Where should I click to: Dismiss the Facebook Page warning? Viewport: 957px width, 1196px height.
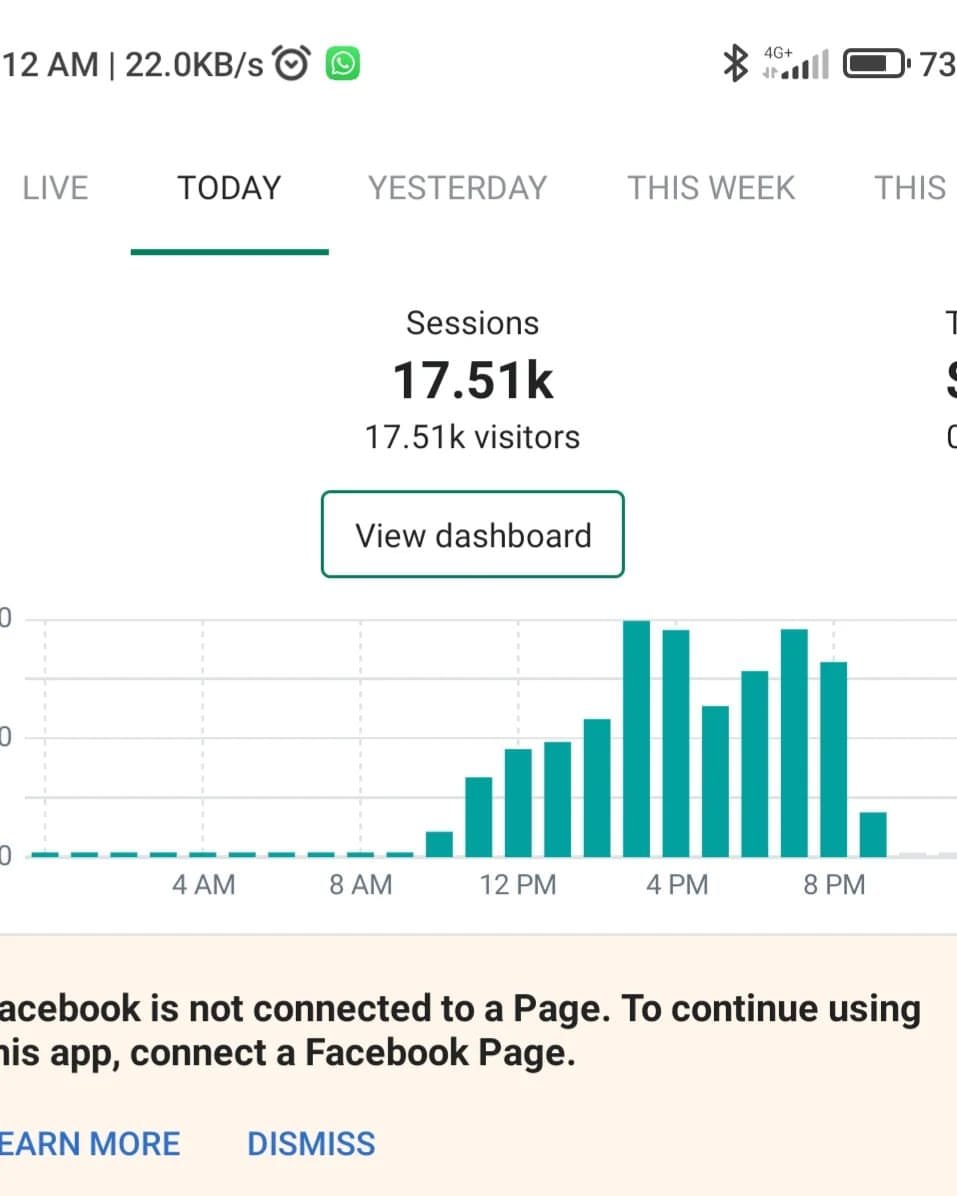(311, 1143)
